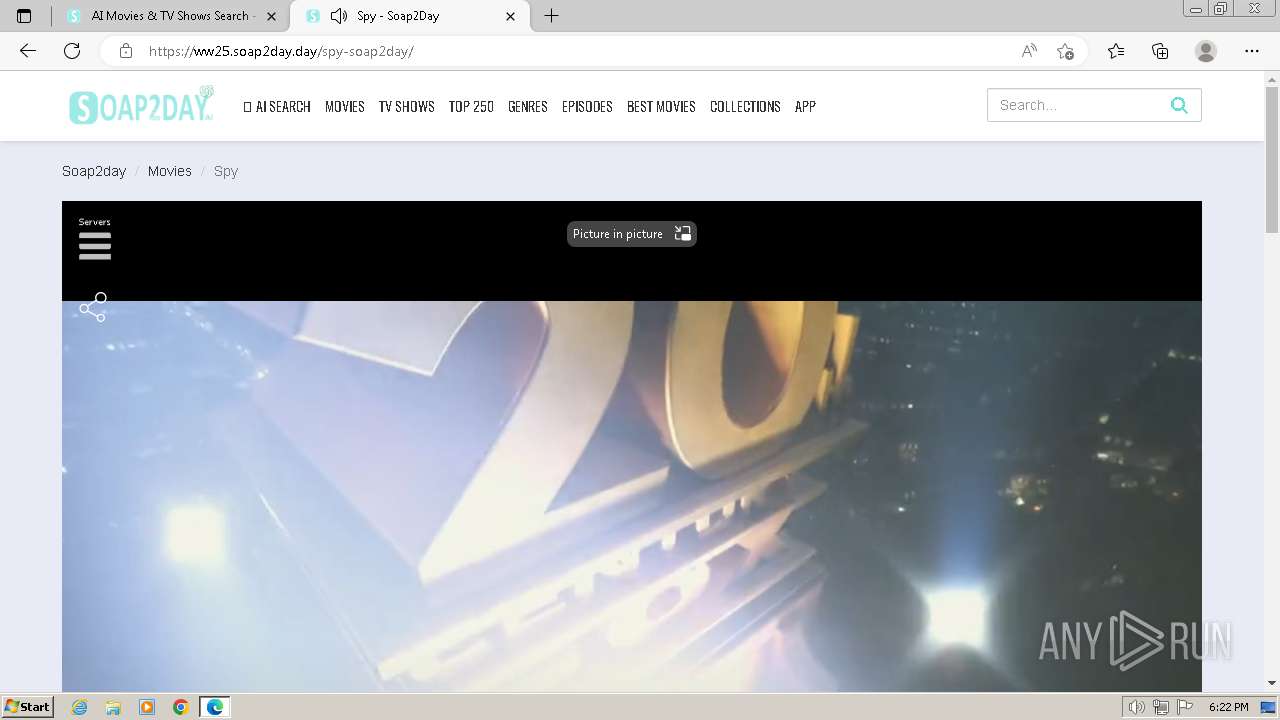Open the BEST MOVIES menu item
Image resolution: width=1280 pixels, height=720 pixels.
[x=661, y=106]
